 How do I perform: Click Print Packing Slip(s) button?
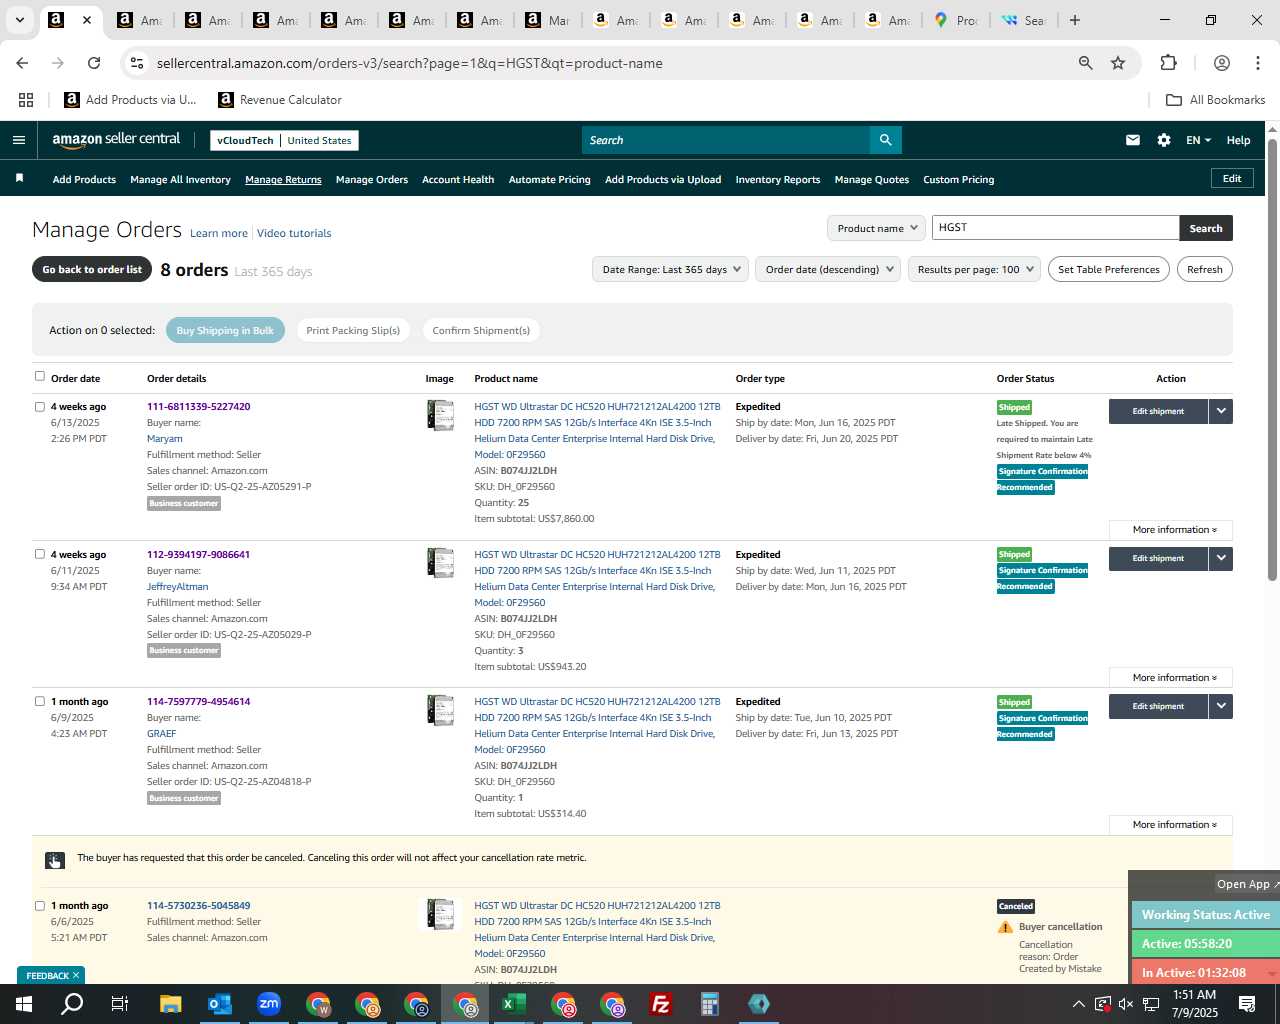(x=353, y=330)
